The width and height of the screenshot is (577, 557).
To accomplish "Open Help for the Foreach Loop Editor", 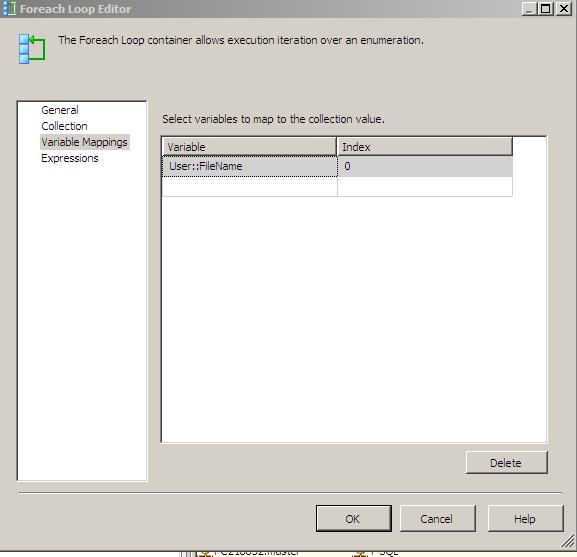I will coord(525,519).
